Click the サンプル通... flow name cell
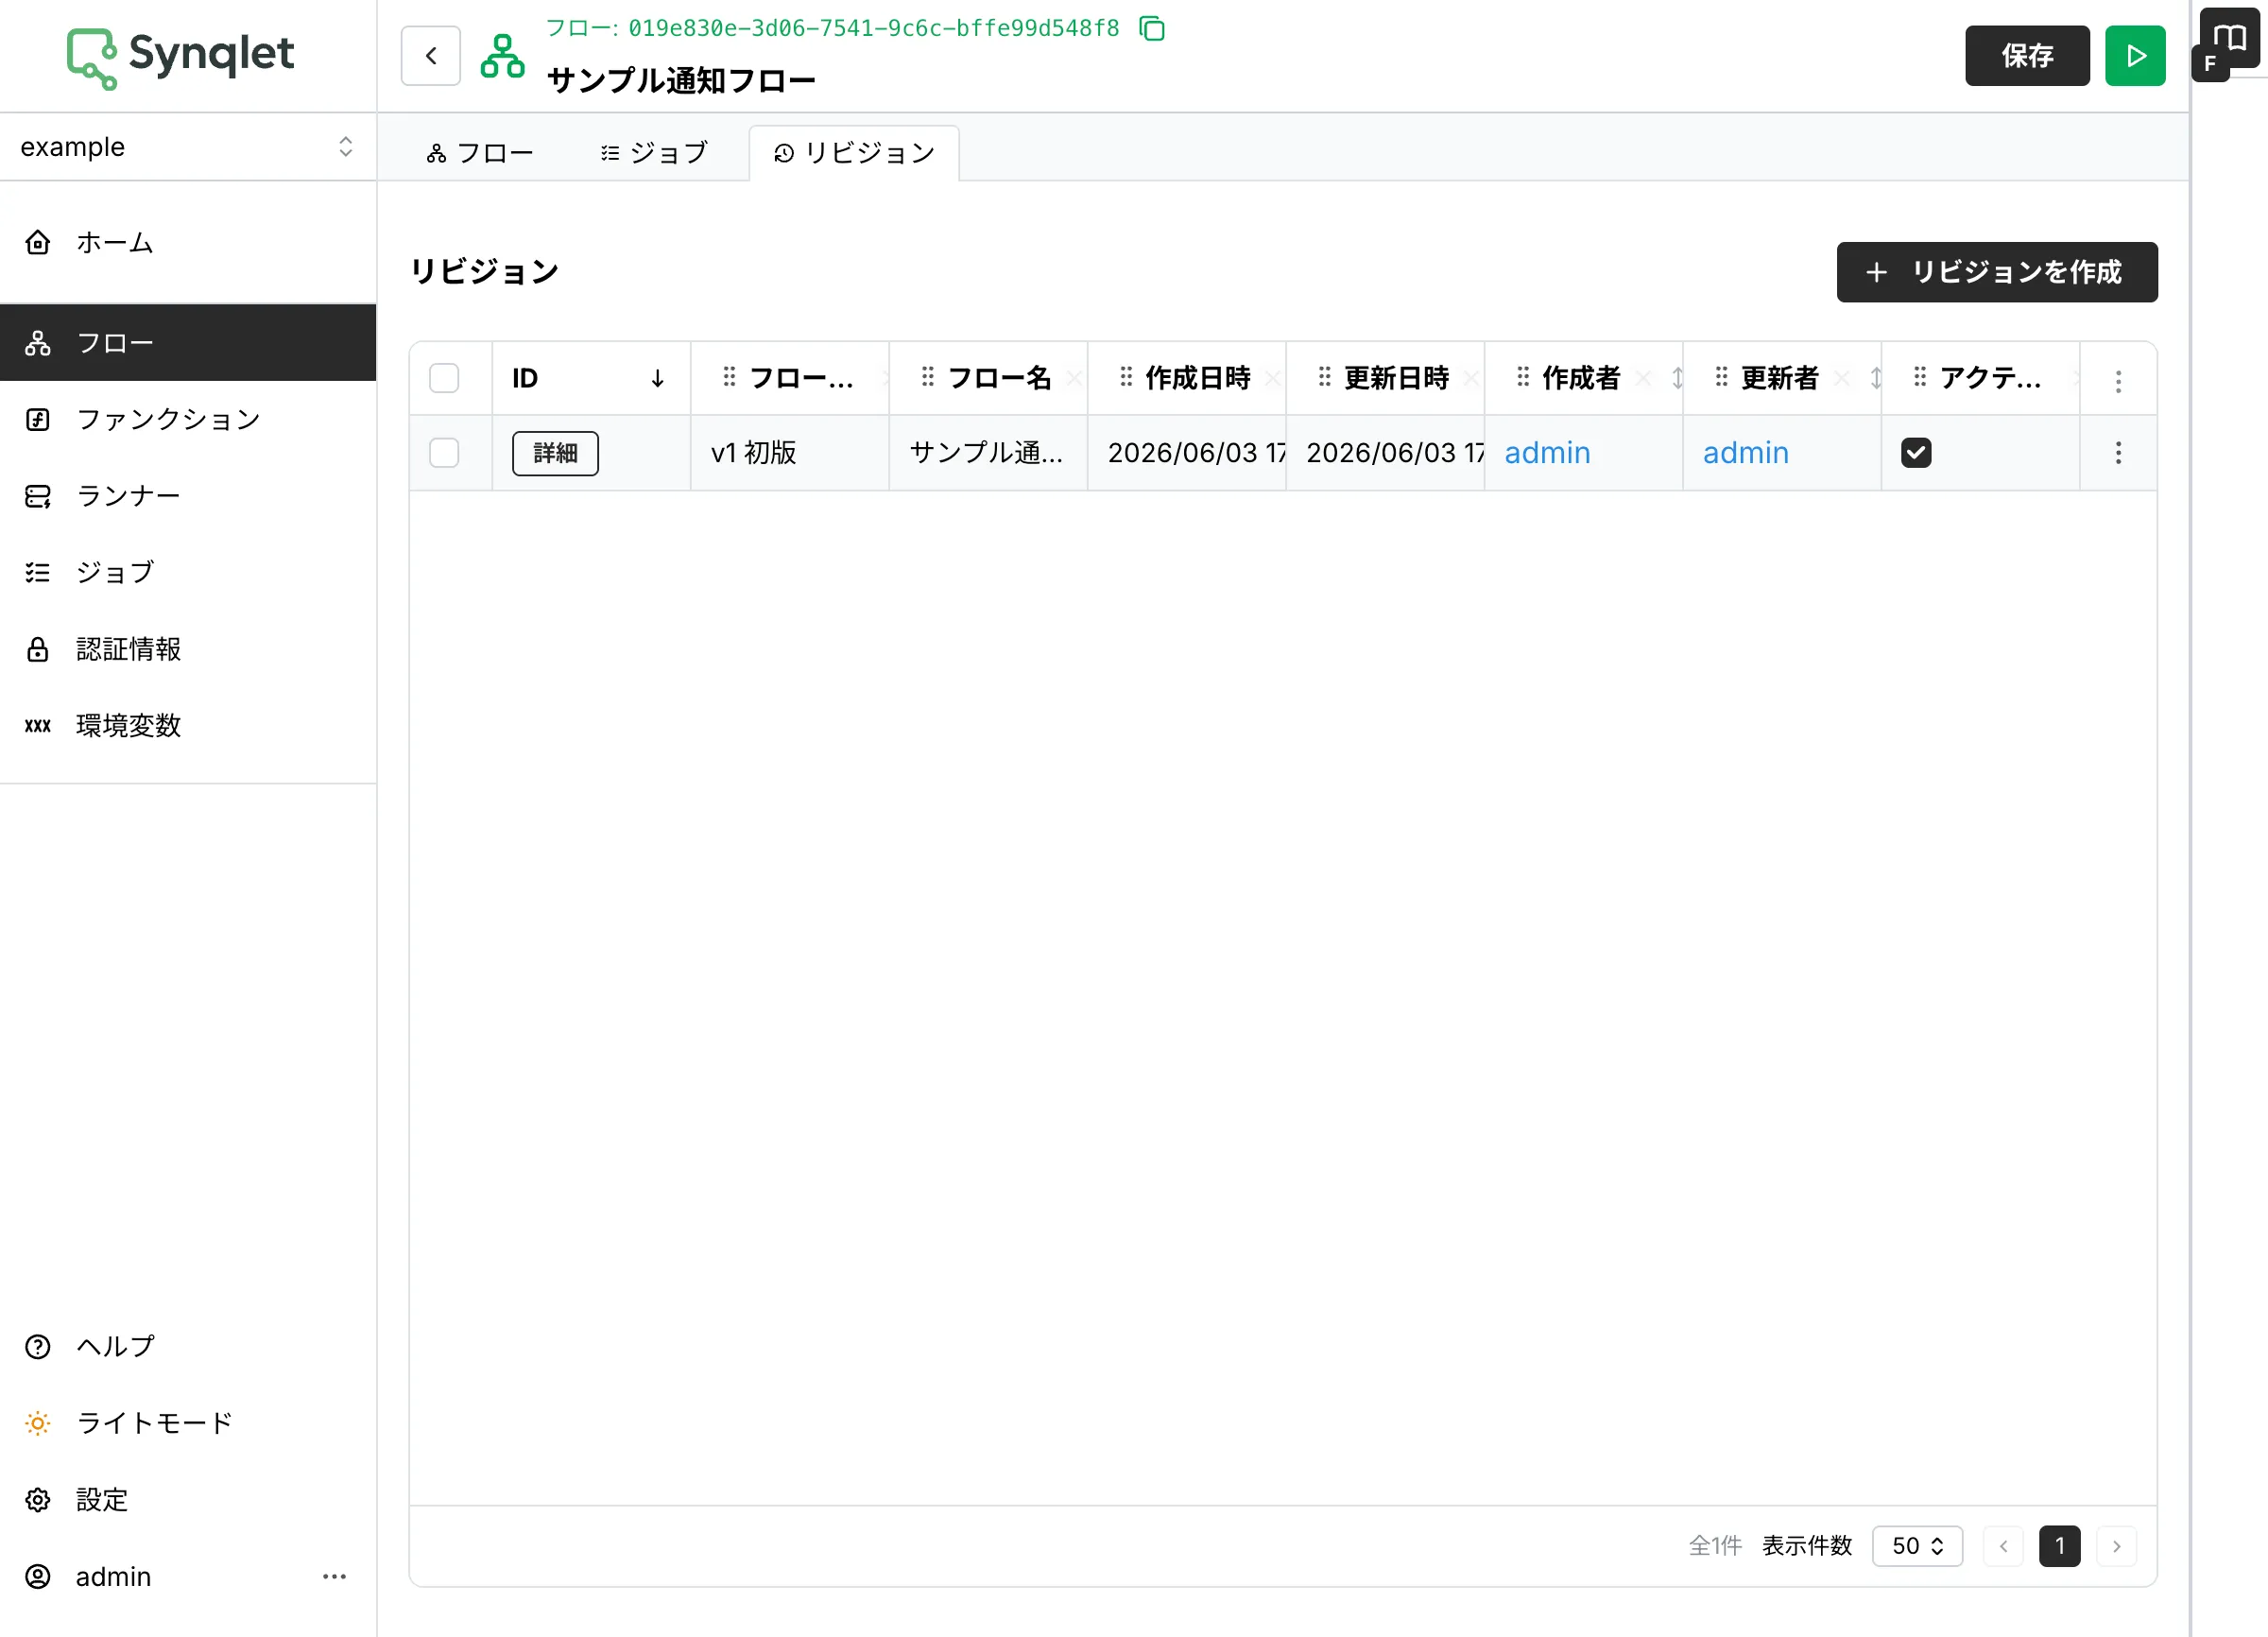This screenshot has width=2268, height=1637. point(988,453)
